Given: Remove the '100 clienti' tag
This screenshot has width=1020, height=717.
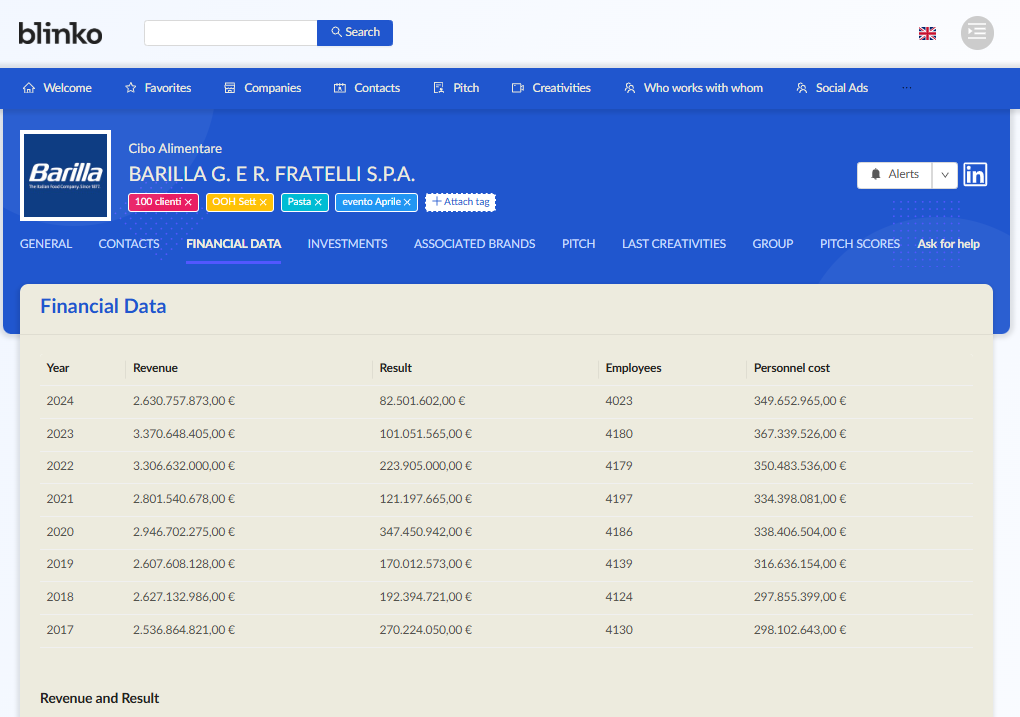Looking at the screenshot, I should (x=188, y=202).
